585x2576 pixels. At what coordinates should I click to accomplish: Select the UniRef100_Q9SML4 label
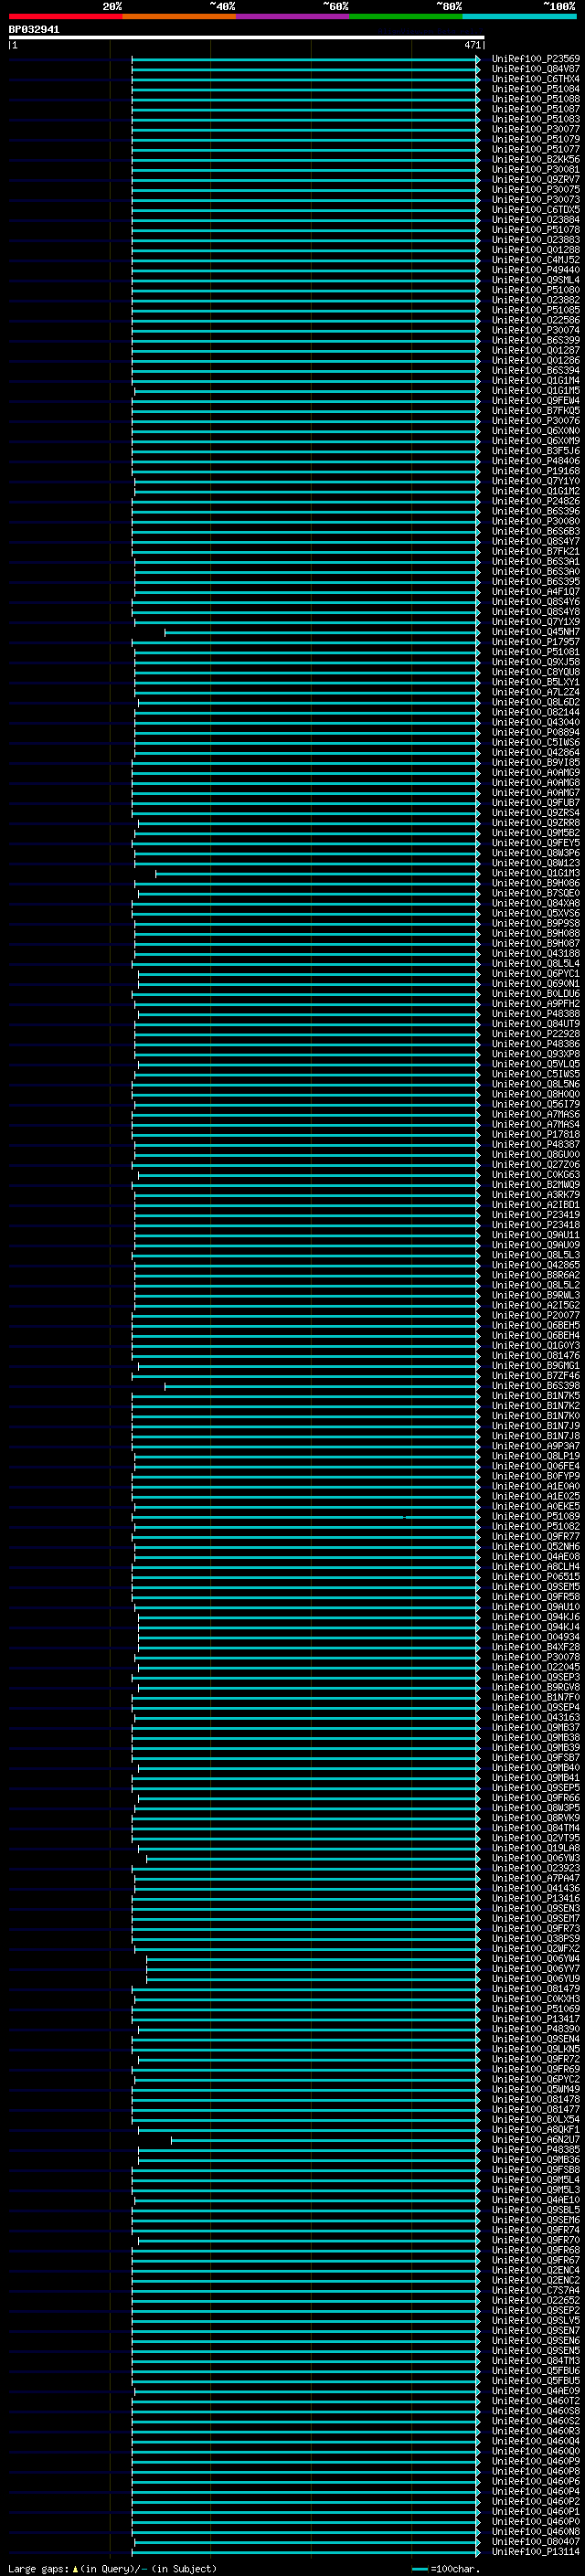[536, 280]
